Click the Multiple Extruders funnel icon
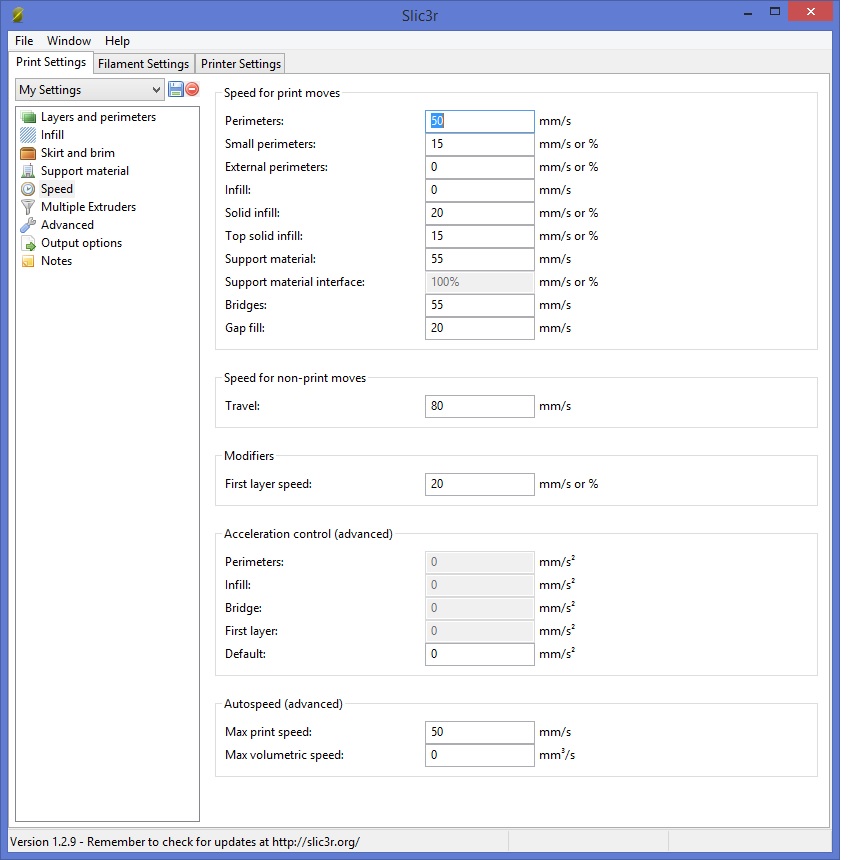This screenshot has width=864, height=860. click(x=28, y=207)
